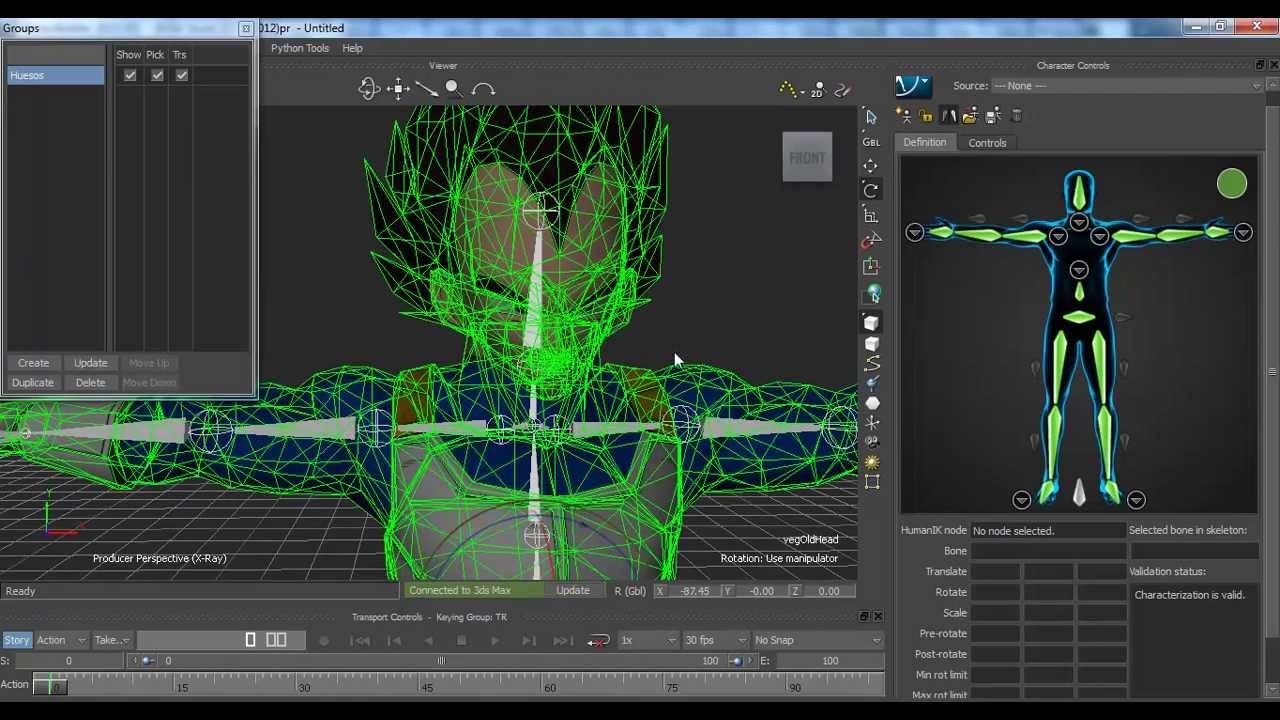Image resolution: width=1280 pixels, height=720 pixels.
Task: Toggle the dual-pane timeline layout icon
Action: 276,640
